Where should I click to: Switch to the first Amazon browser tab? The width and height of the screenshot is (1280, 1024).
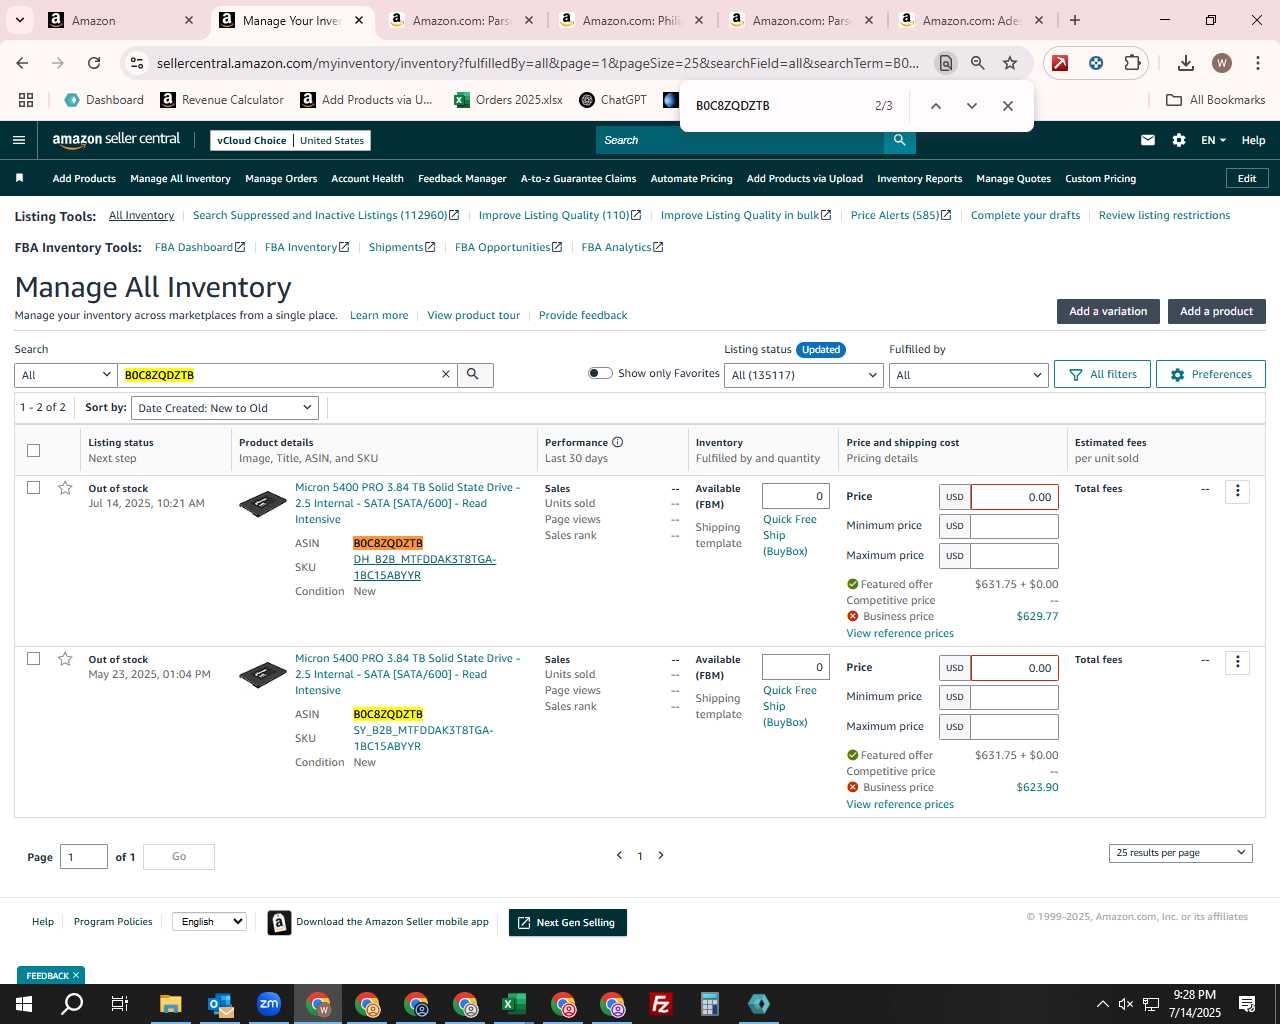120,20
